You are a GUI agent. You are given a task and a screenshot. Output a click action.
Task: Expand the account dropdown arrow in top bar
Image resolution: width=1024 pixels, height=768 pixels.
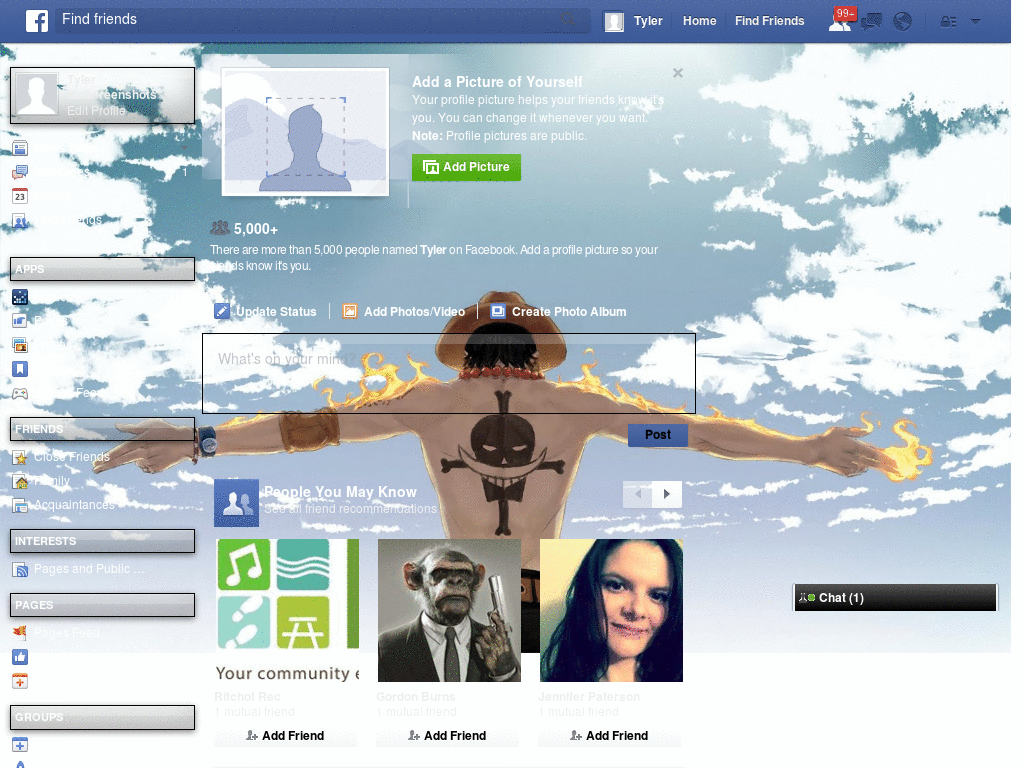click(x=976, y=21)
